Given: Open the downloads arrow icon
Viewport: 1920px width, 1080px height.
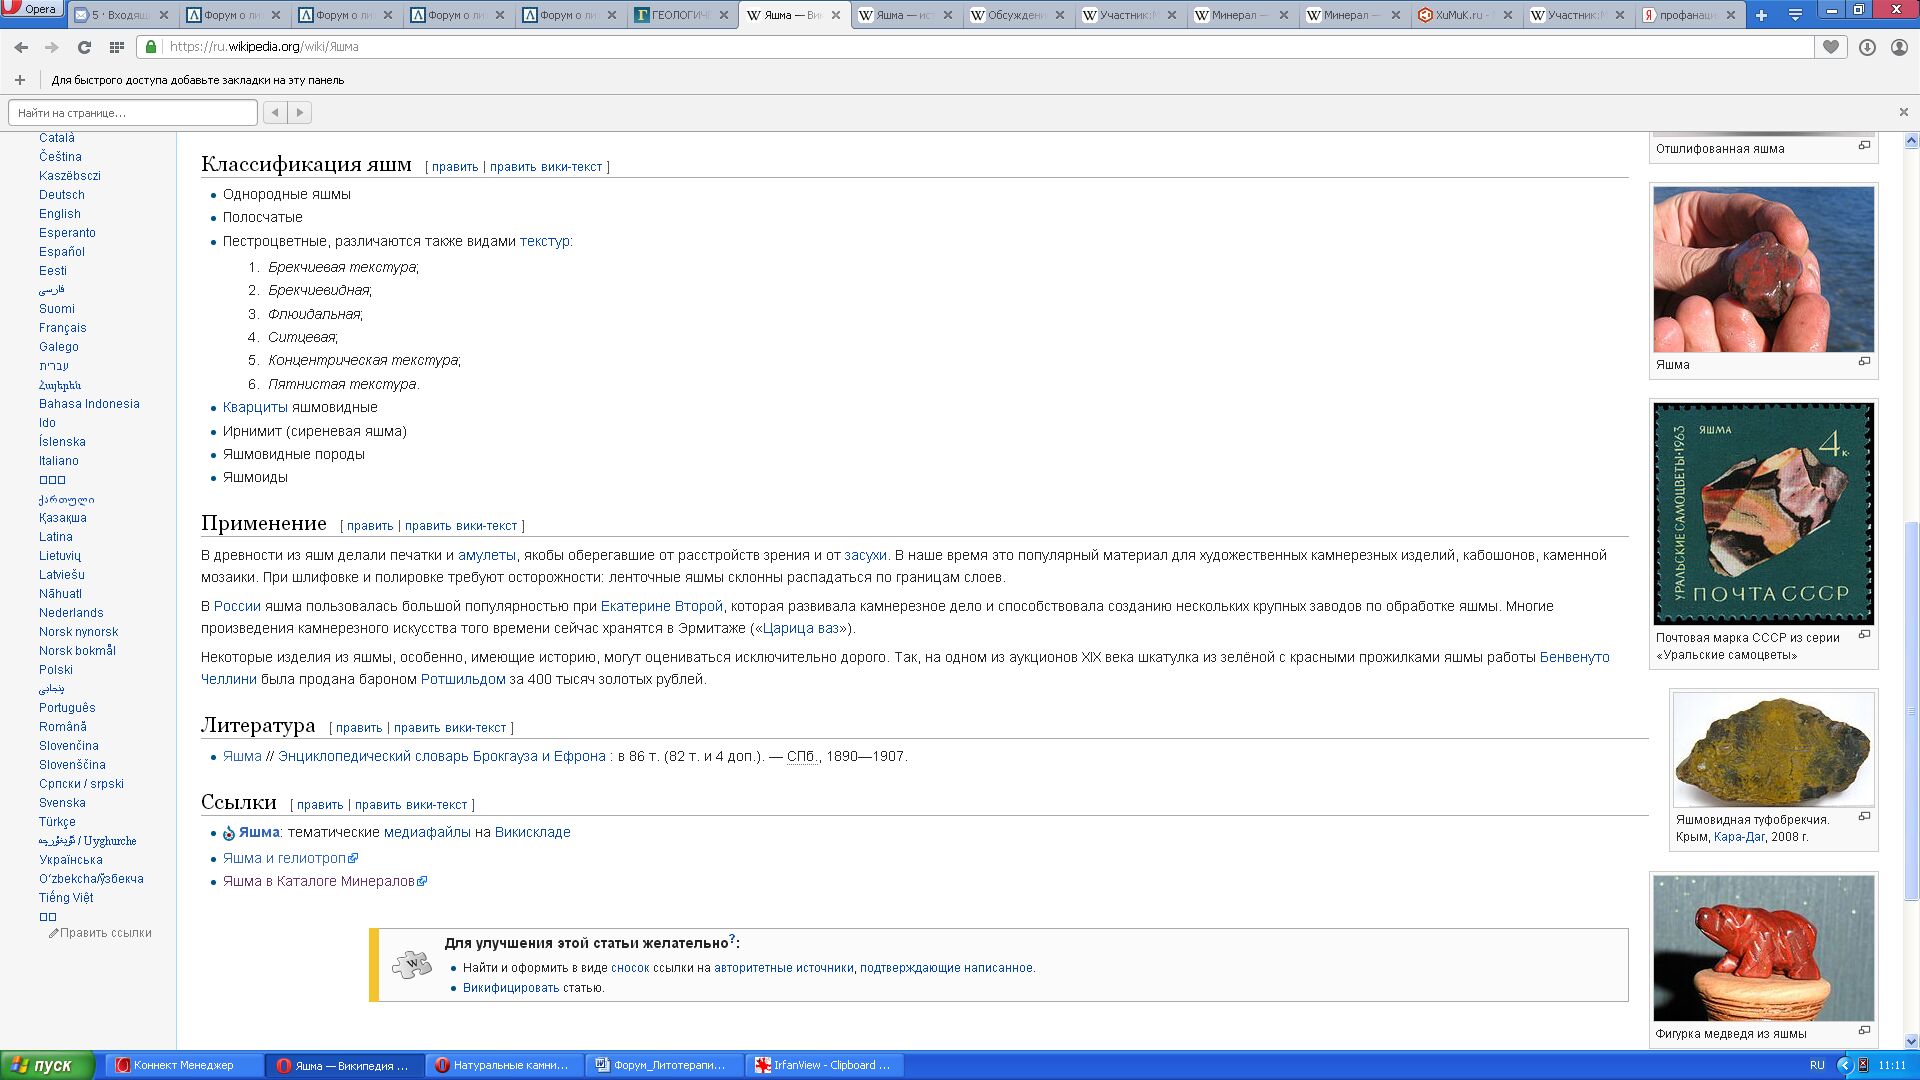Looking at the screenshot, I should click(1867, 47).
